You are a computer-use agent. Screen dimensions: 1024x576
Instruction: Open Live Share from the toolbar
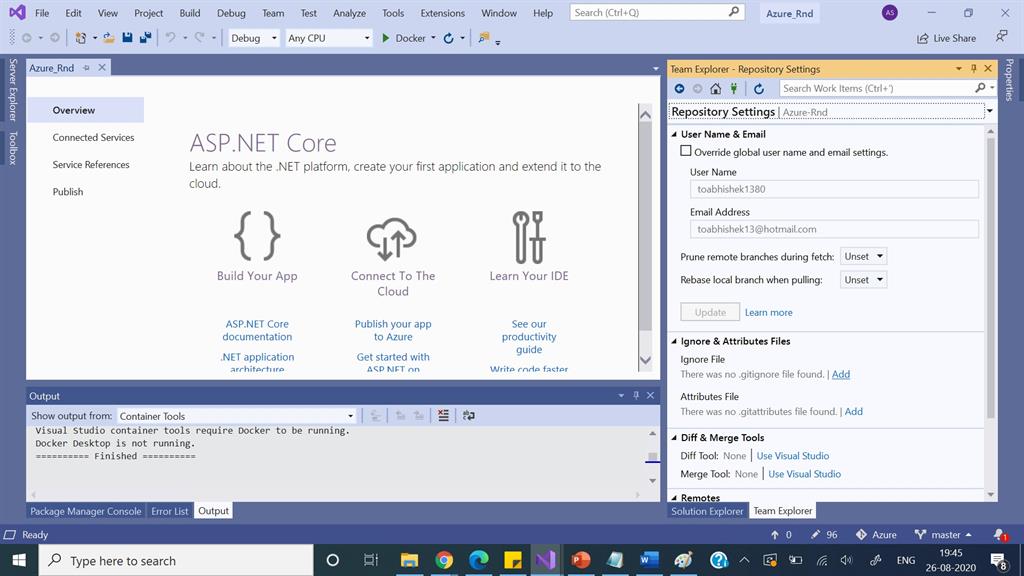pos(946,38)
